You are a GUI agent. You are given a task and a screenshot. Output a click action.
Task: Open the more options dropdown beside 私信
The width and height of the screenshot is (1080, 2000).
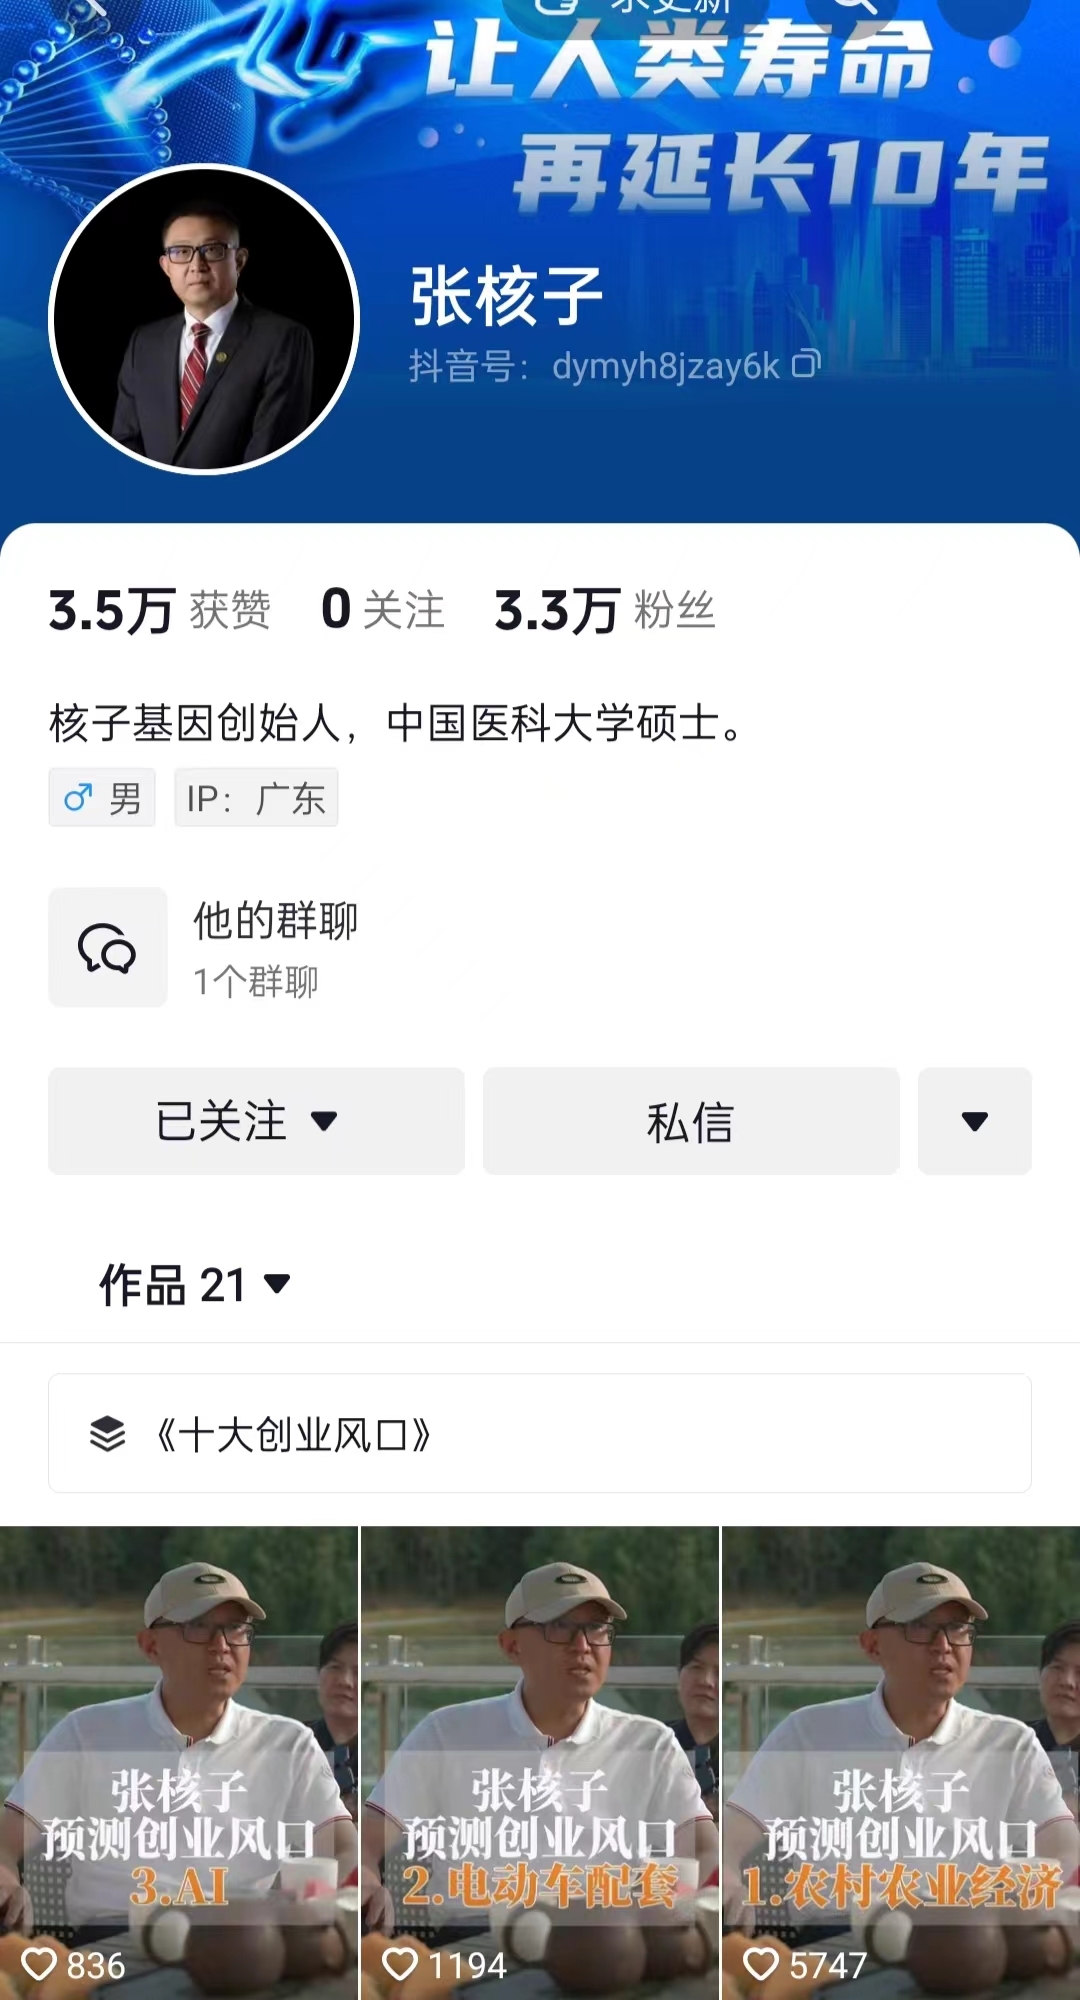pos(975,1121)
